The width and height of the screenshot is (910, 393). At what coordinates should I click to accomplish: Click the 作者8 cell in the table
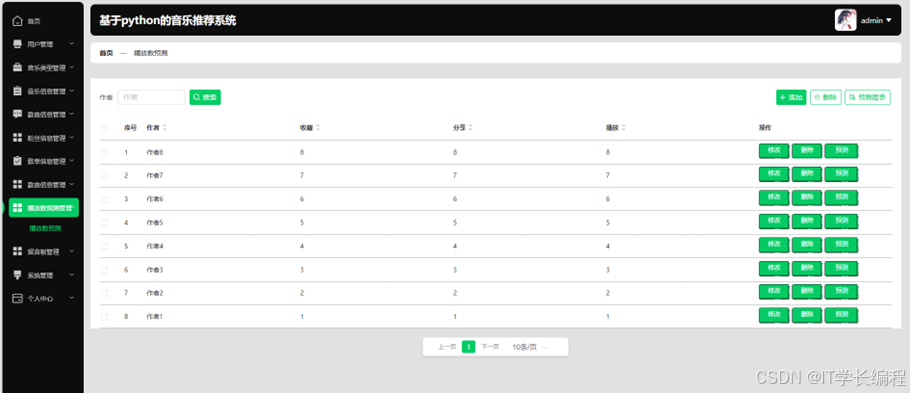click(155, 152)
